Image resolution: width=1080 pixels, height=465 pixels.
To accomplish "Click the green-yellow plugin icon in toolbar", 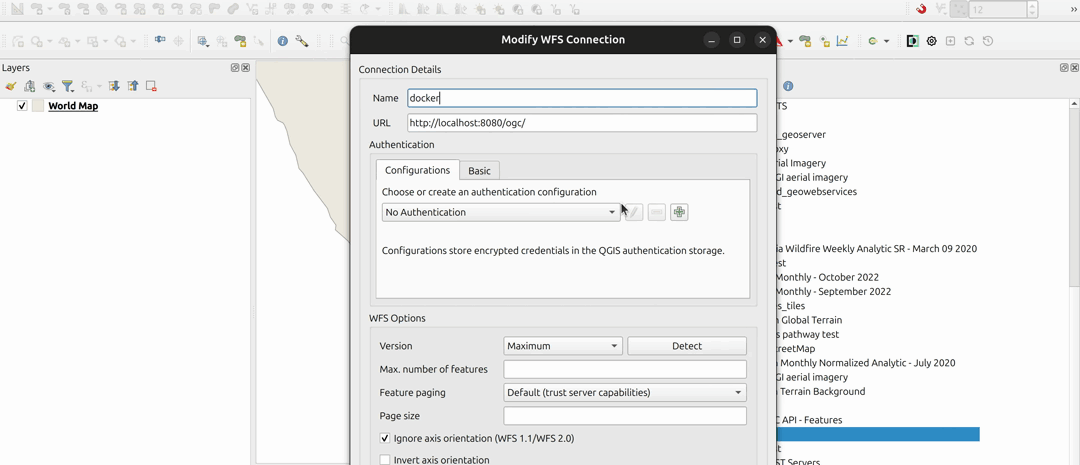I will (873, 41).
